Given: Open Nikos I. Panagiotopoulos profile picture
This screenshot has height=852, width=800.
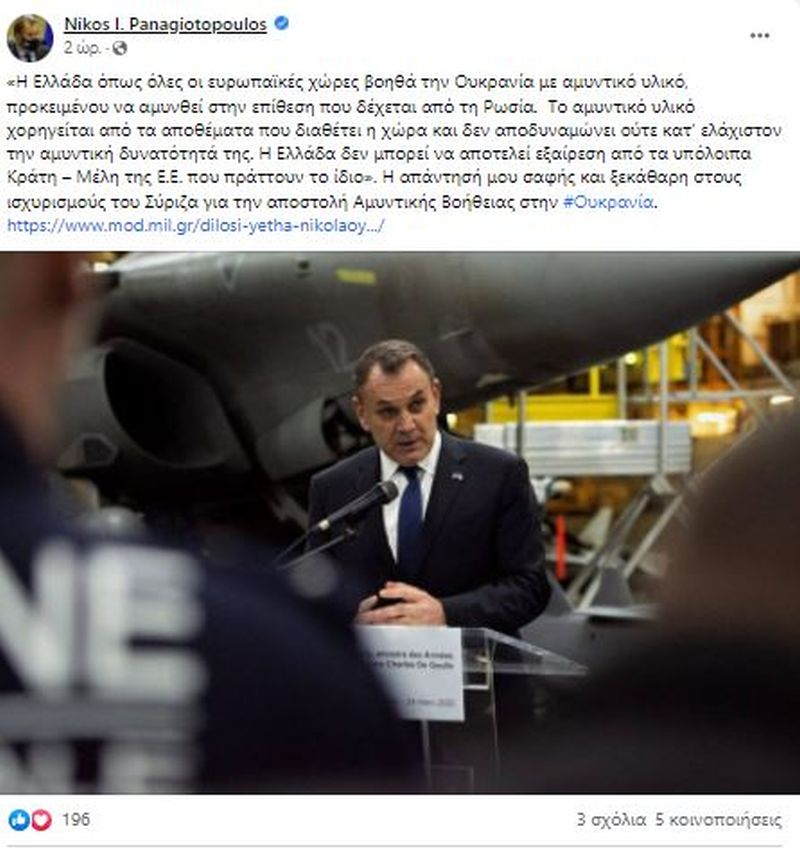Looking at the screenshot, I should click(30, 38).
